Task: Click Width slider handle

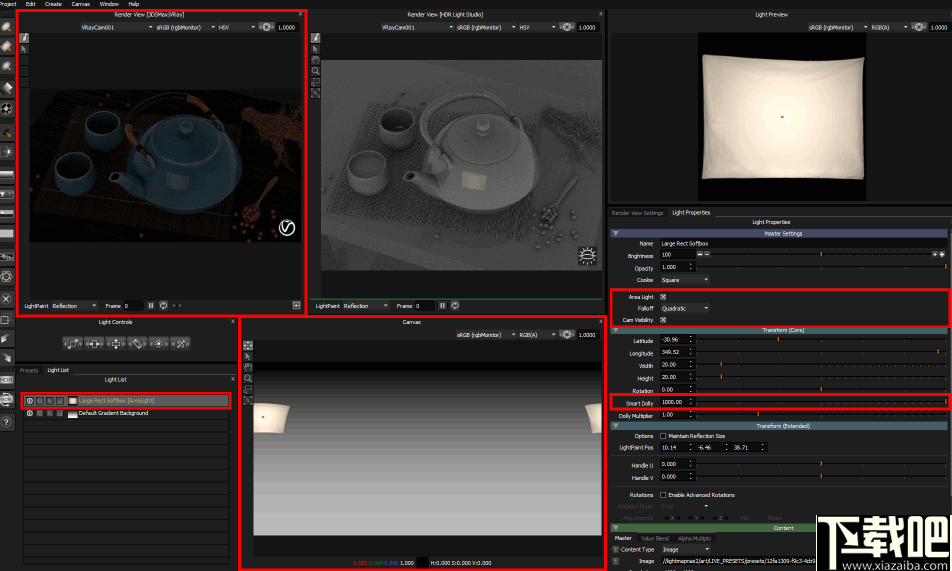Action: (721, 364)
